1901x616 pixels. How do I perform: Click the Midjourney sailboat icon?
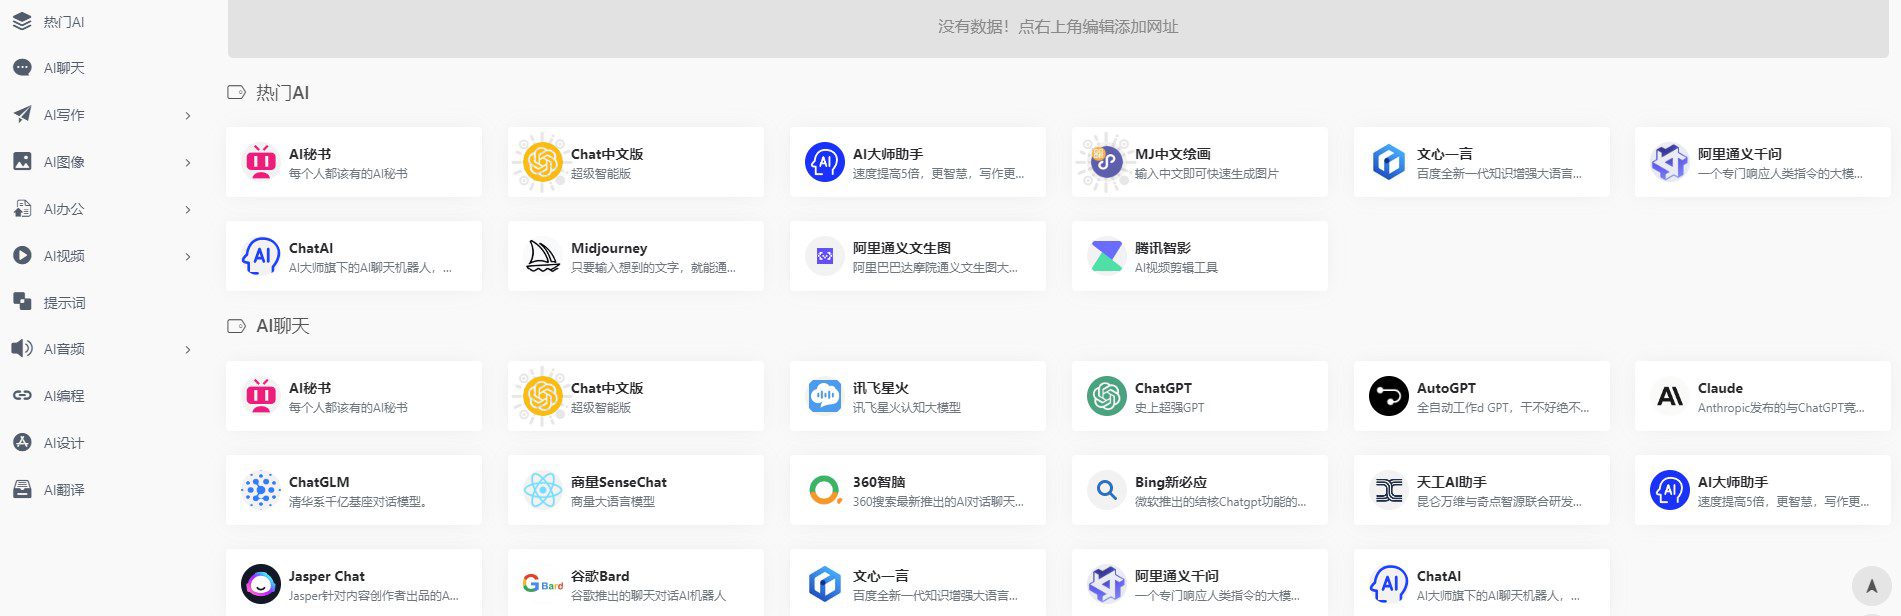(x=542, y=256)
